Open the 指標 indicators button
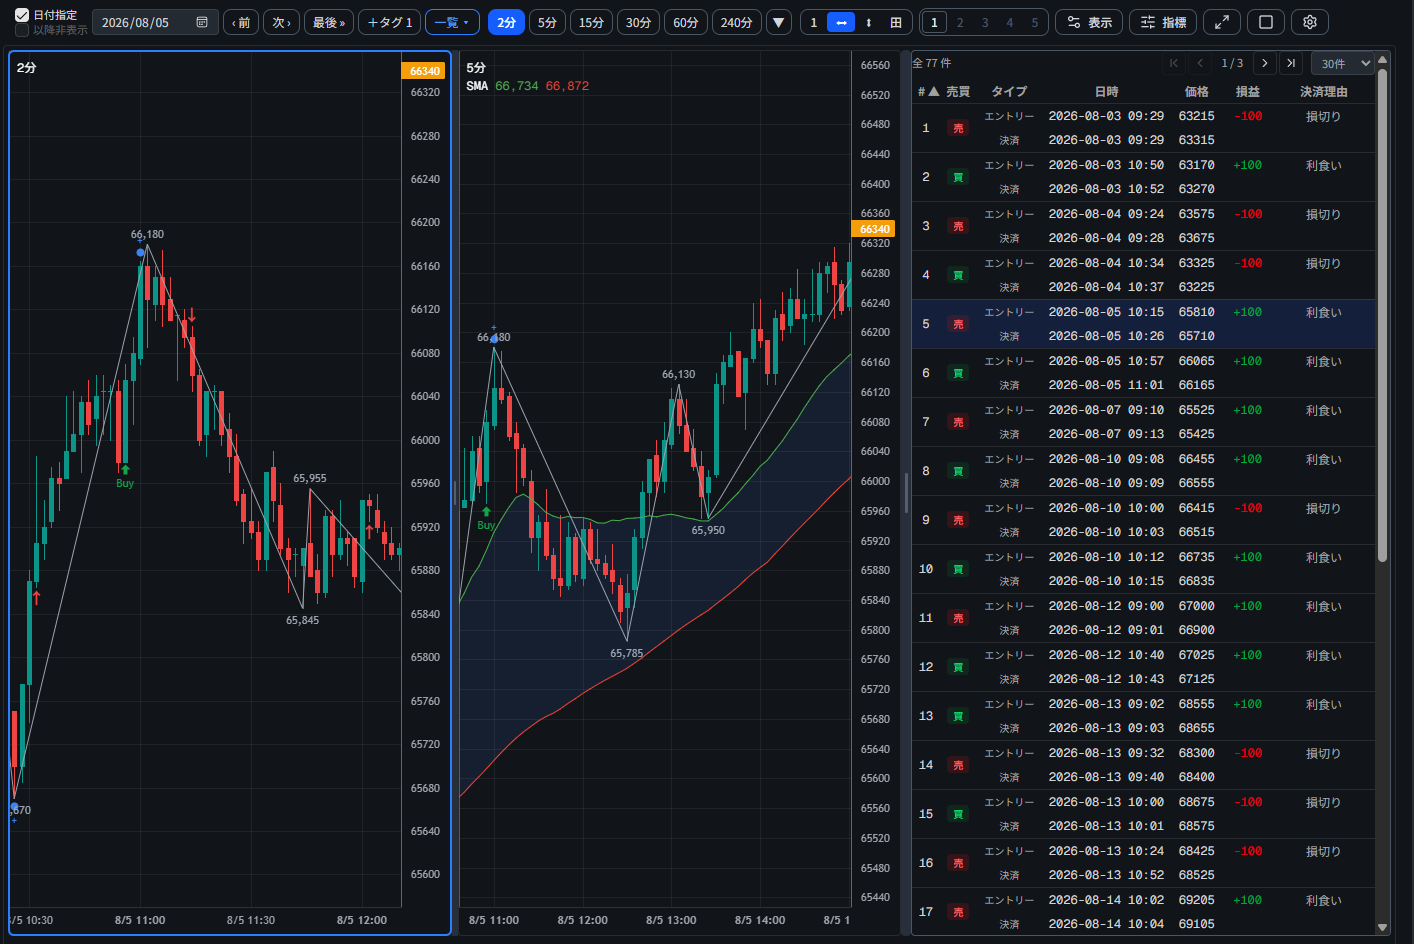The width and height of the screenshot is (1414, 944). 1164,22
